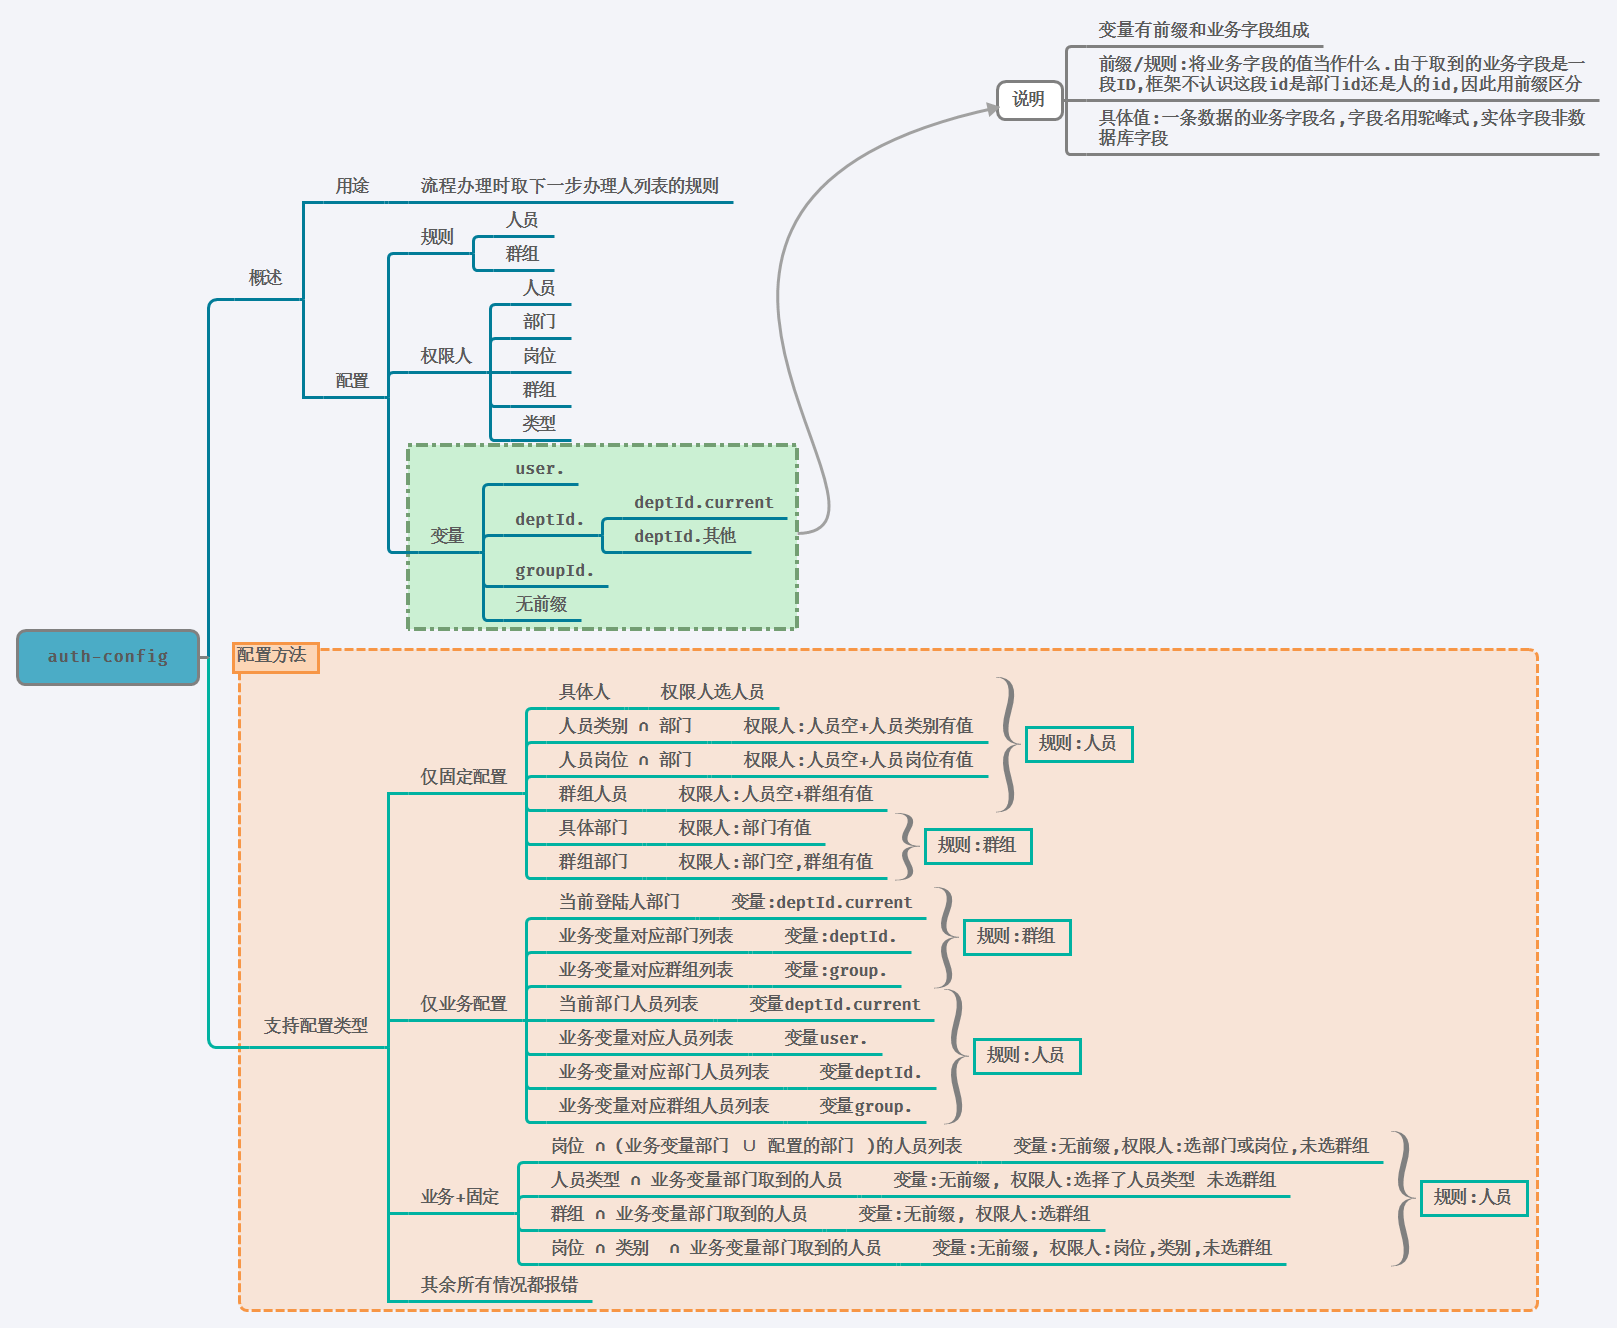Click the user. variable node
1617x1328 pixels.
click(x=540, y=469)
